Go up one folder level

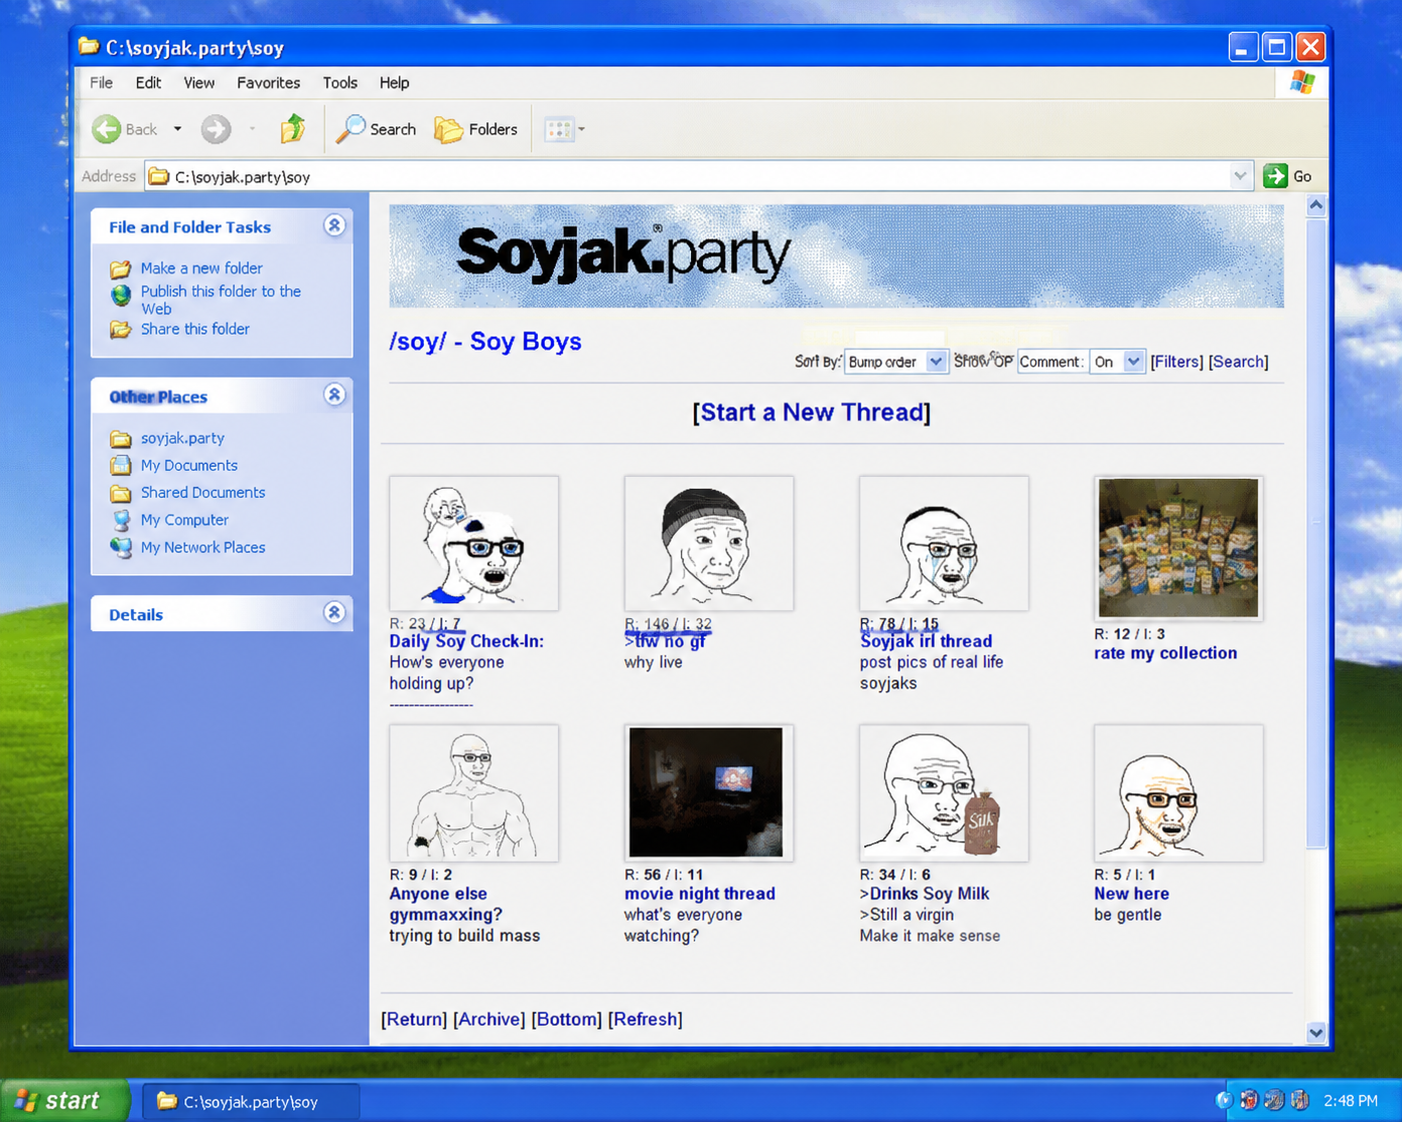[293, 129]
